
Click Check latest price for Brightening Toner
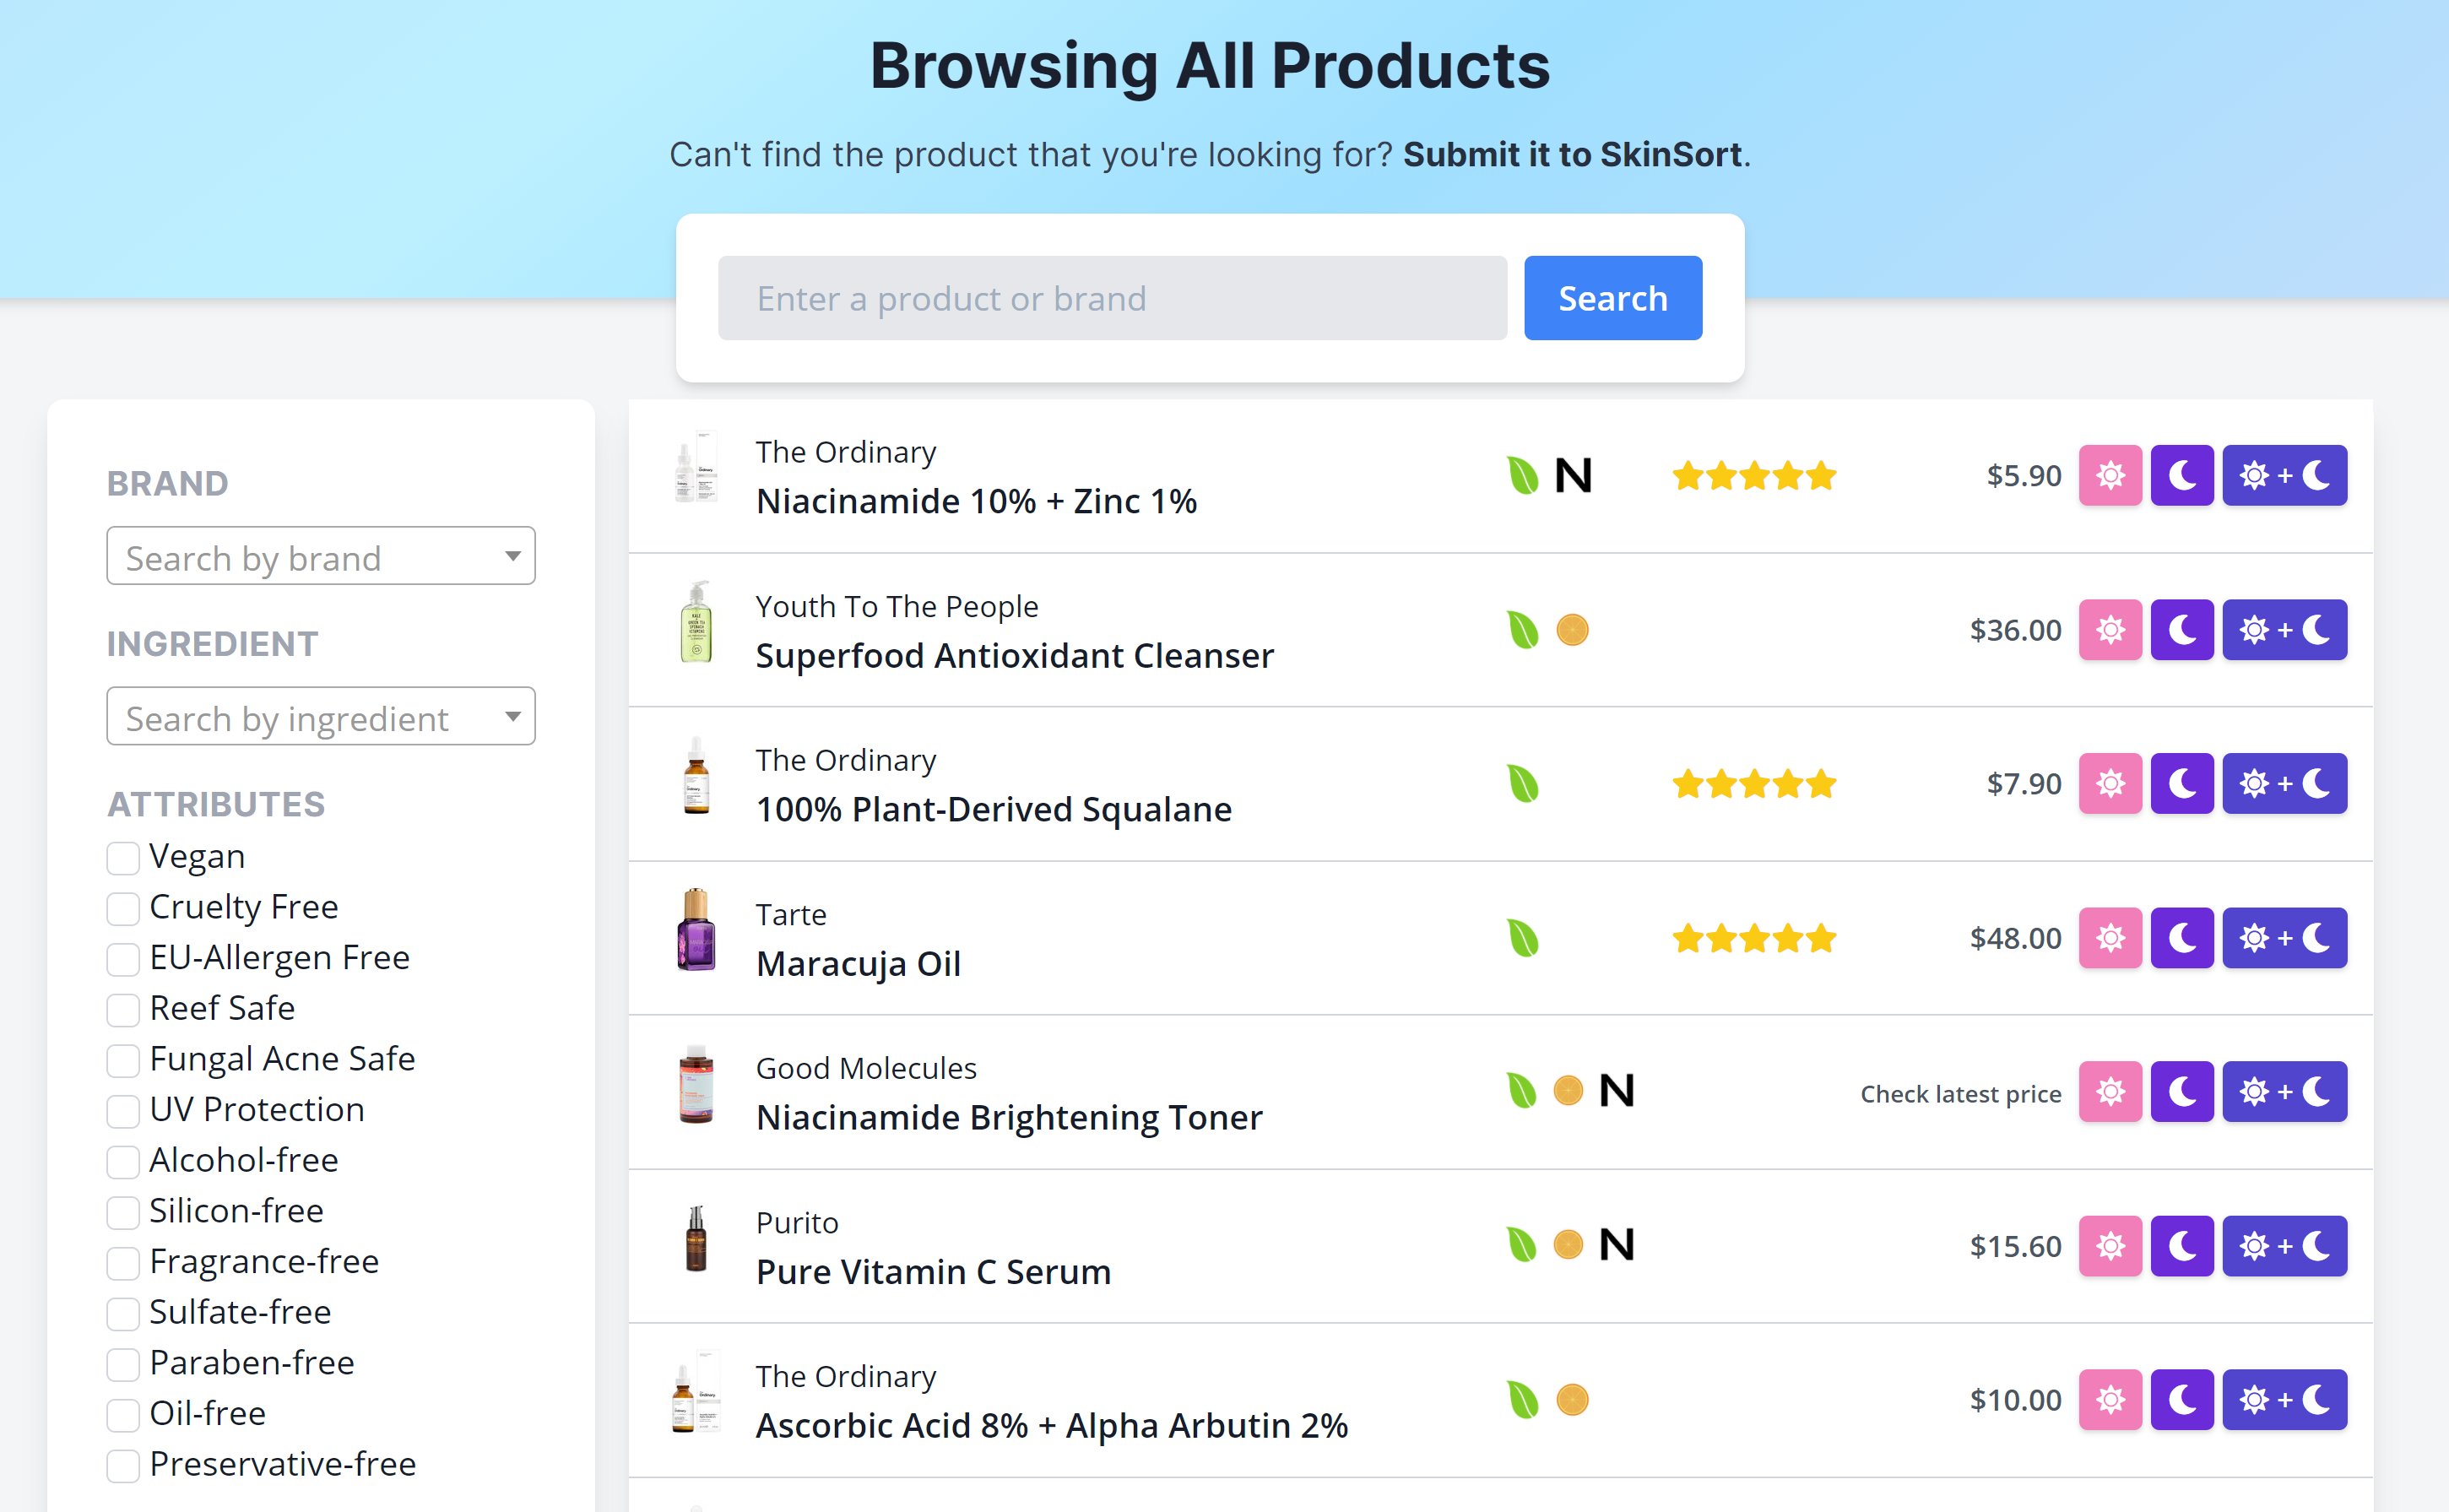tap(1961, 1094)
